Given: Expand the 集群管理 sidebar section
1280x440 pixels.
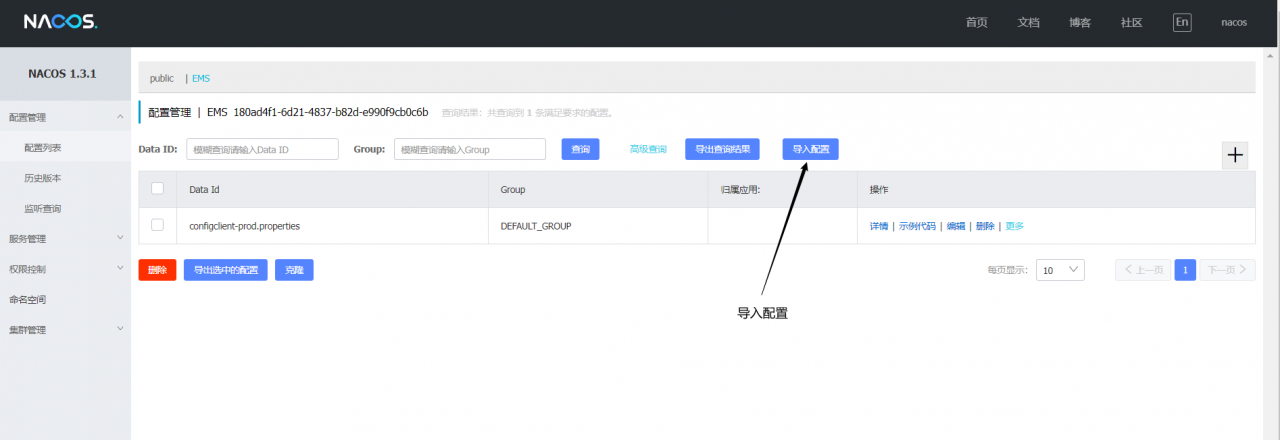Looking at the screenshot, I should [120, 328].
